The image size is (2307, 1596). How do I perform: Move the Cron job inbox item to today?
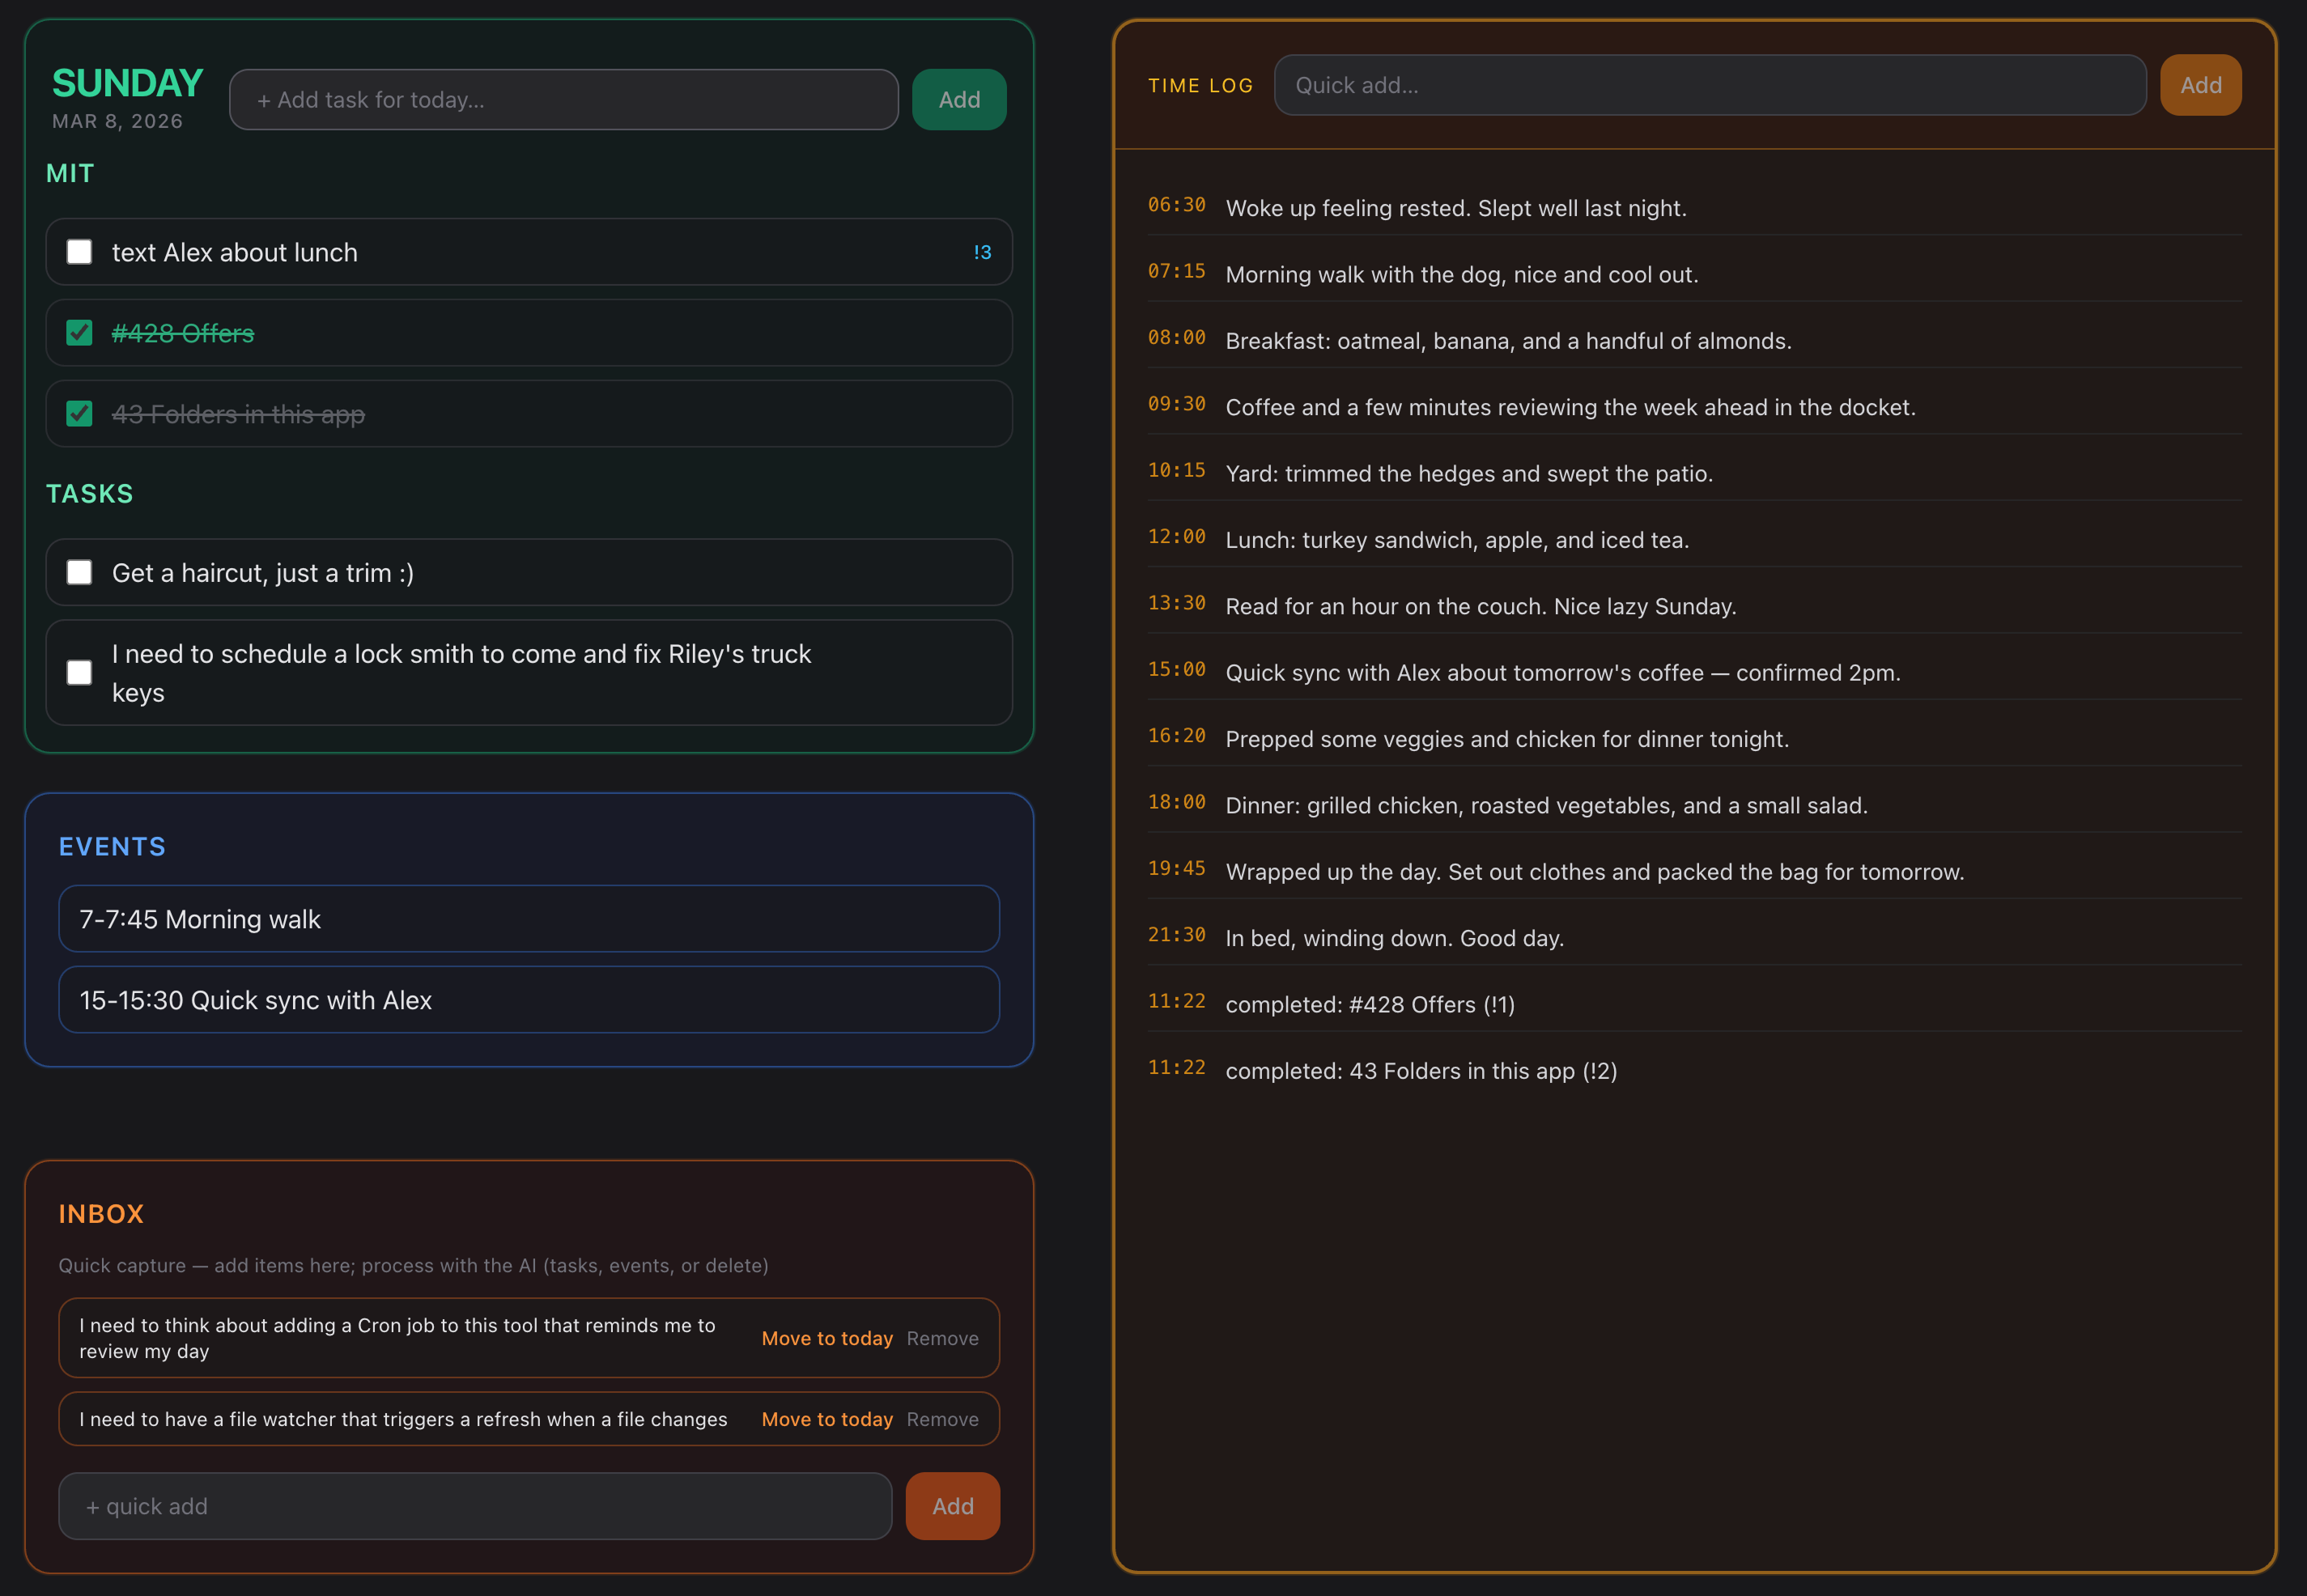click(x=827, y=1337)
